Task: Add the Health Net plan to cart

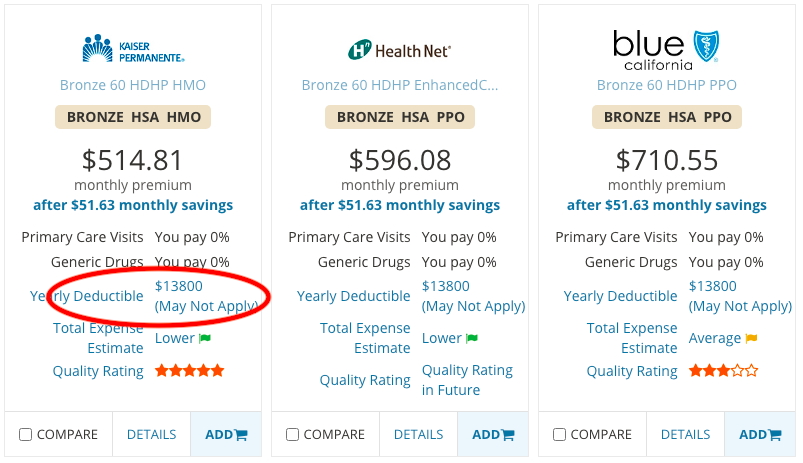Action: click(492, 435)
